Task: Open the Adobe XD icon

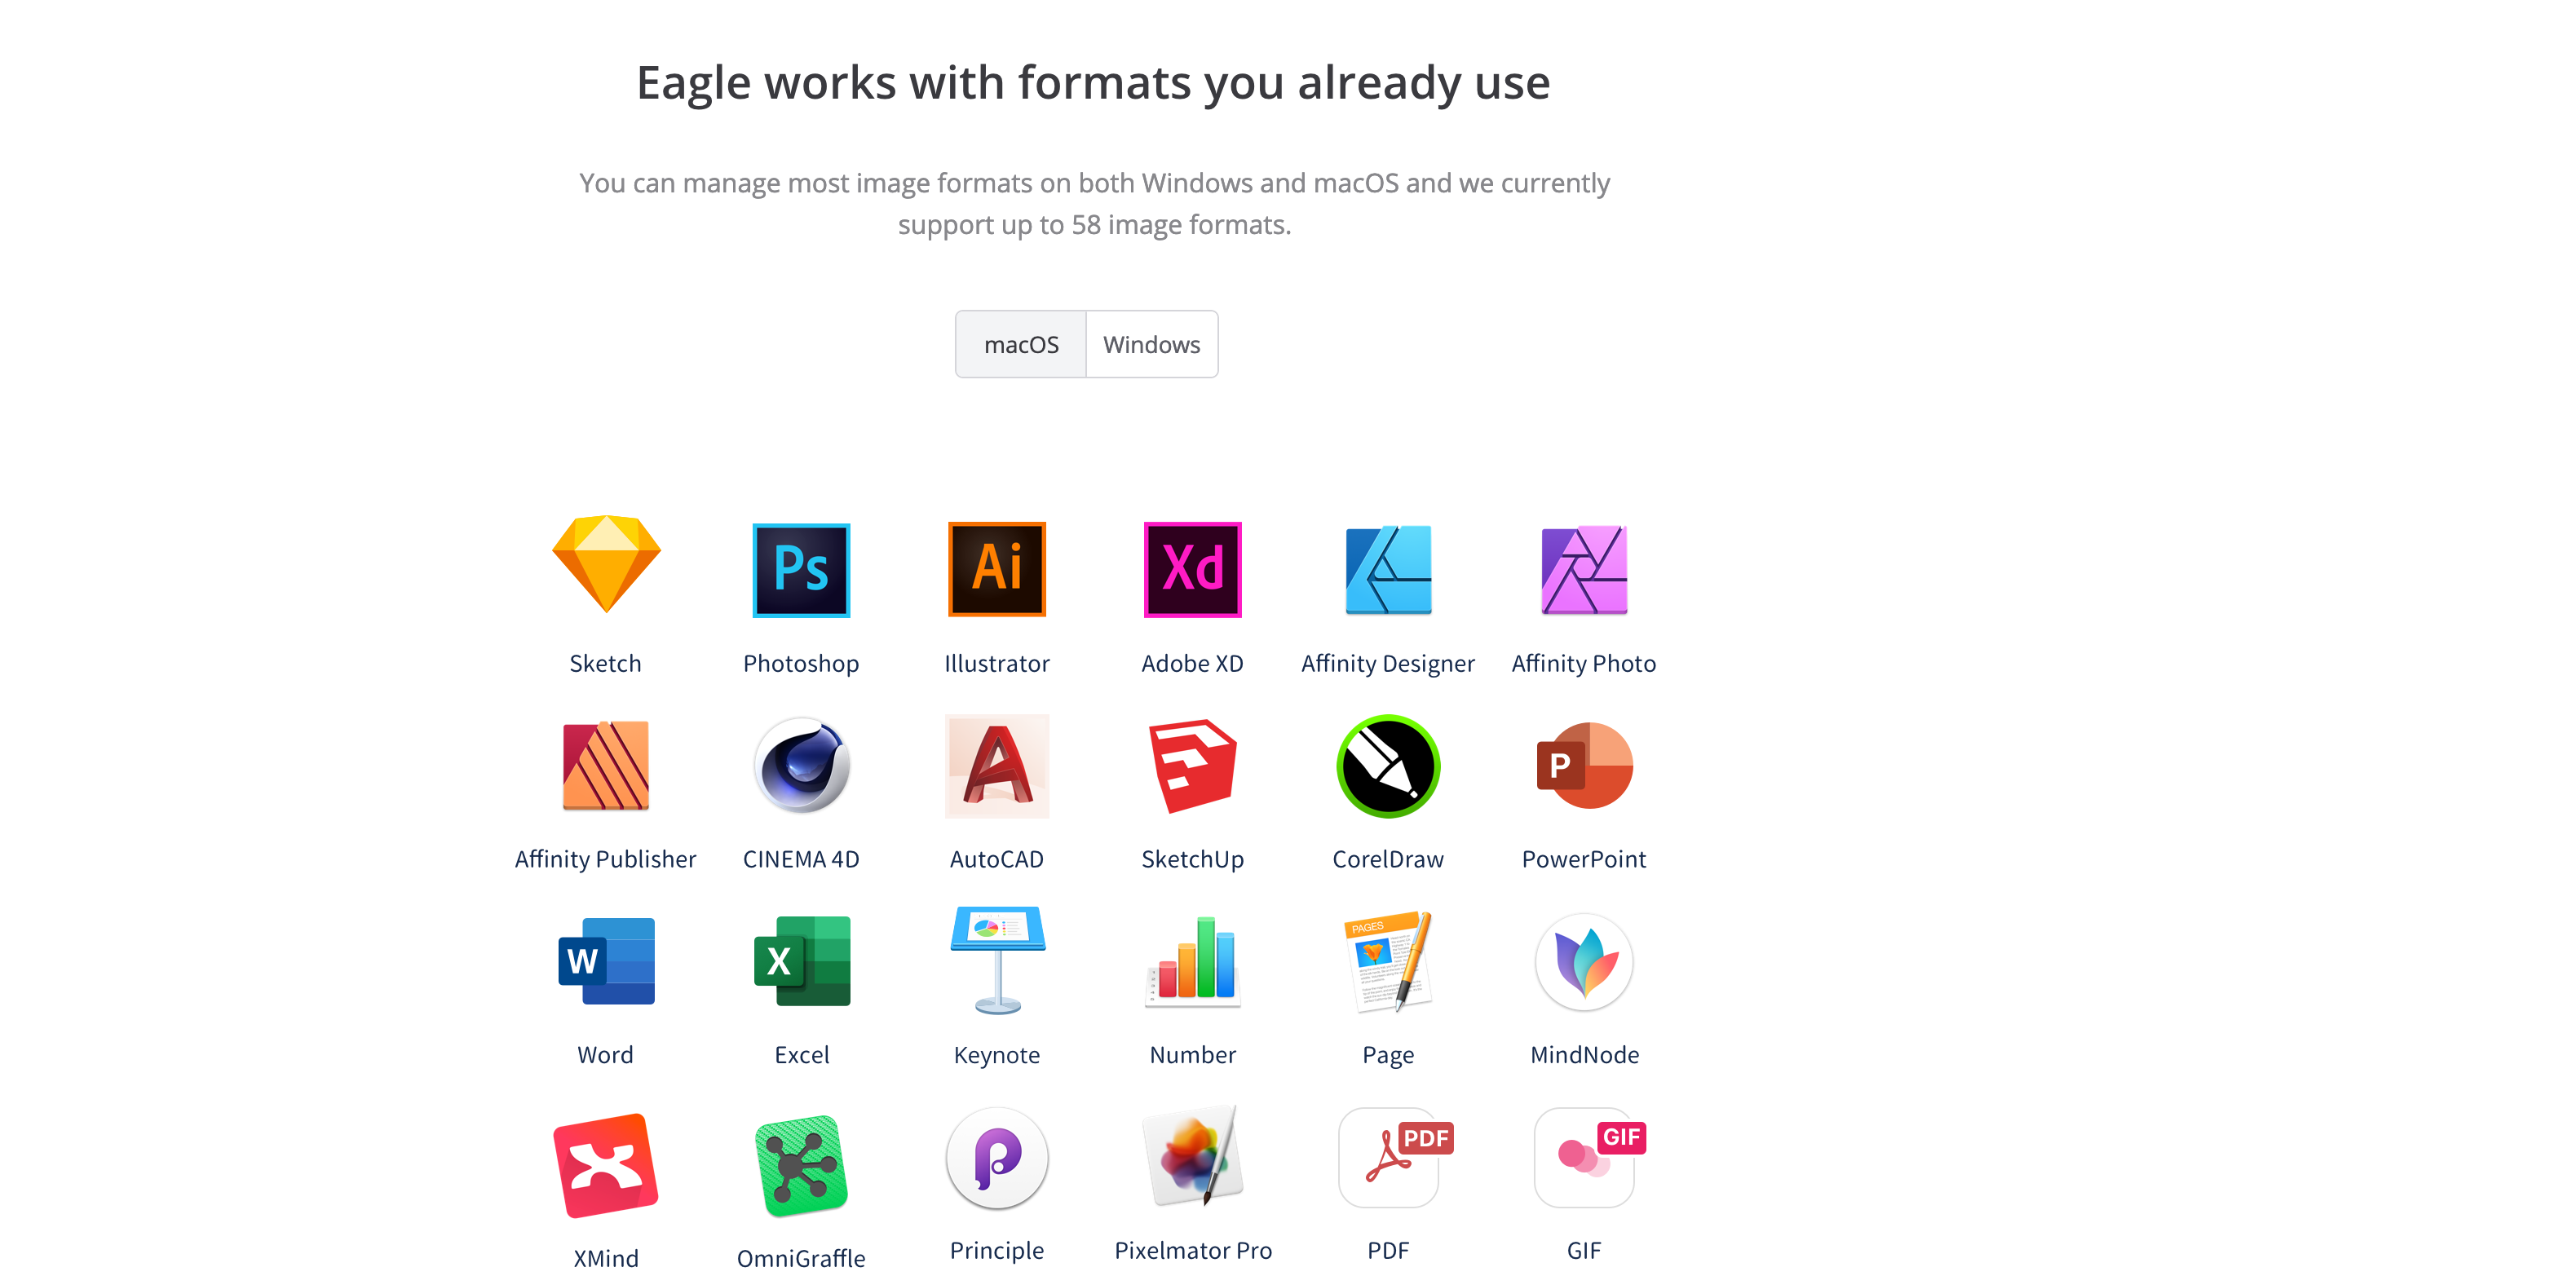Action: pyautogui.click(x=1193, y=570)
